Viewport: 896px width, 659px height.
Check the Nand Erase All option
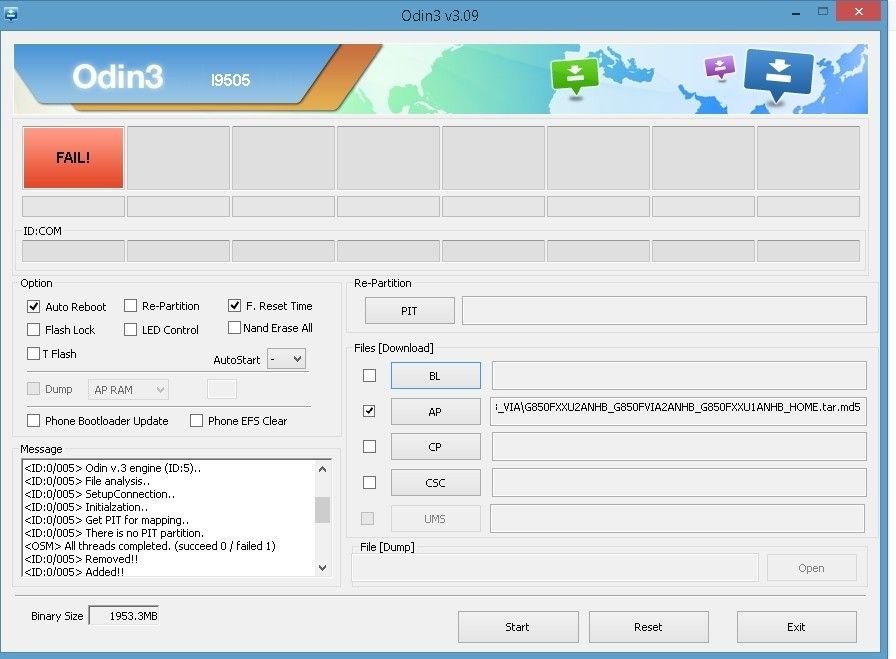click(x=234, y=327)
